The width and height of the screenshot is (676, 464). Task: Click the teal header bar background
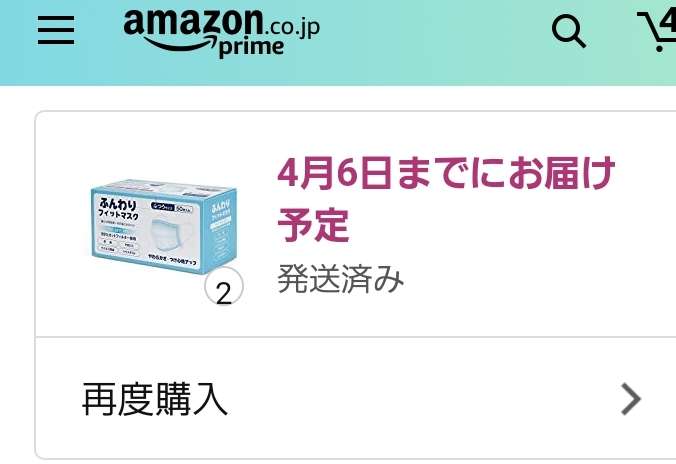tap(431, 43)
